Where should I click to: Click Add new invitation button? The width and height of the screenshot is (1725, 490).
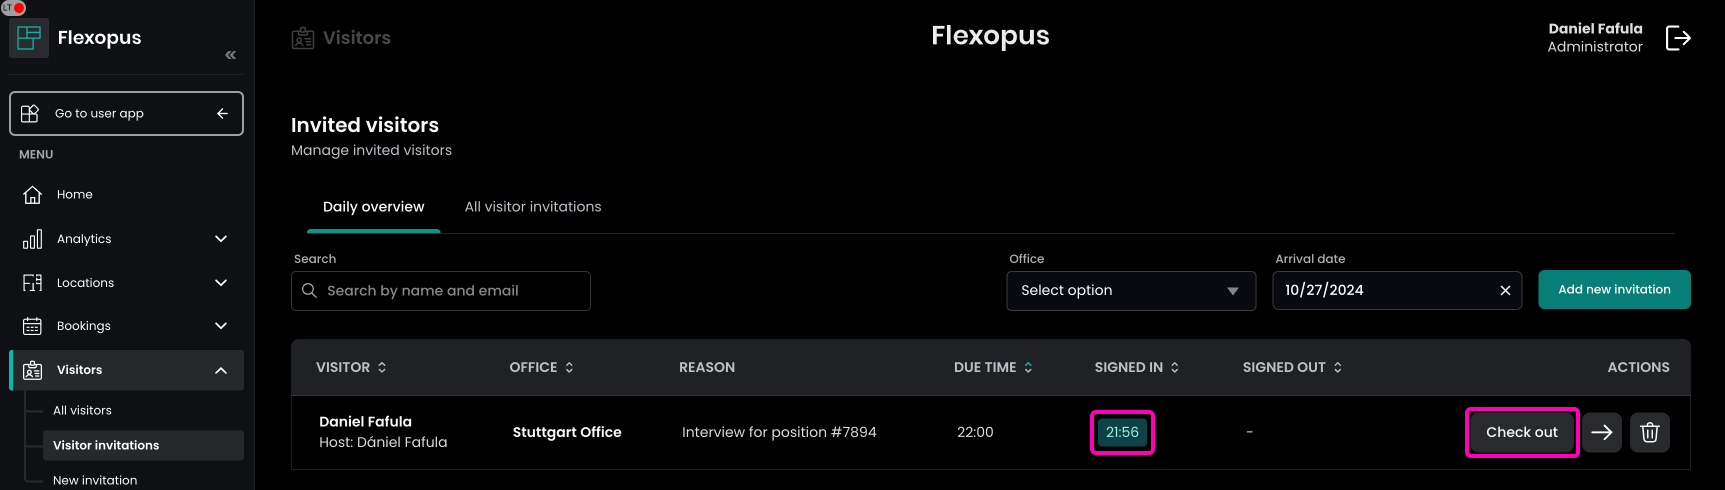coord(1614,290)
